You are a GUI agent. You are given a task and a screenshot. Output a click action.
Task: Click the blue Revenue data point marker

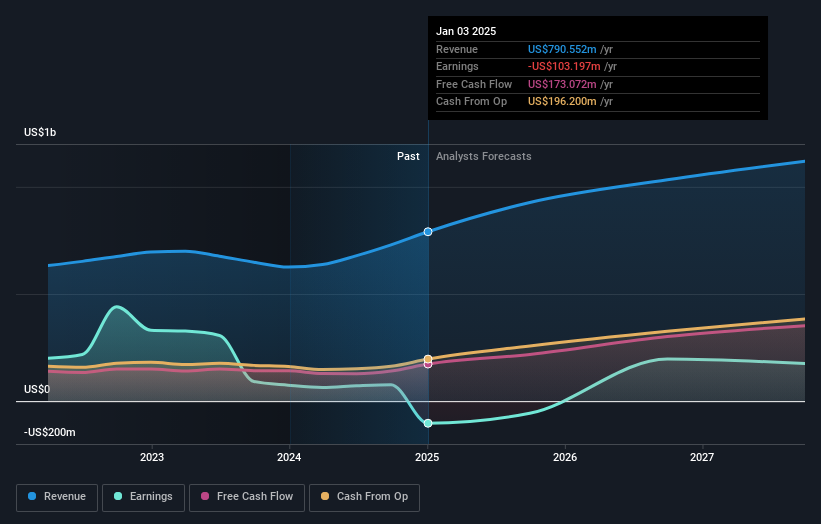[428, 231]
